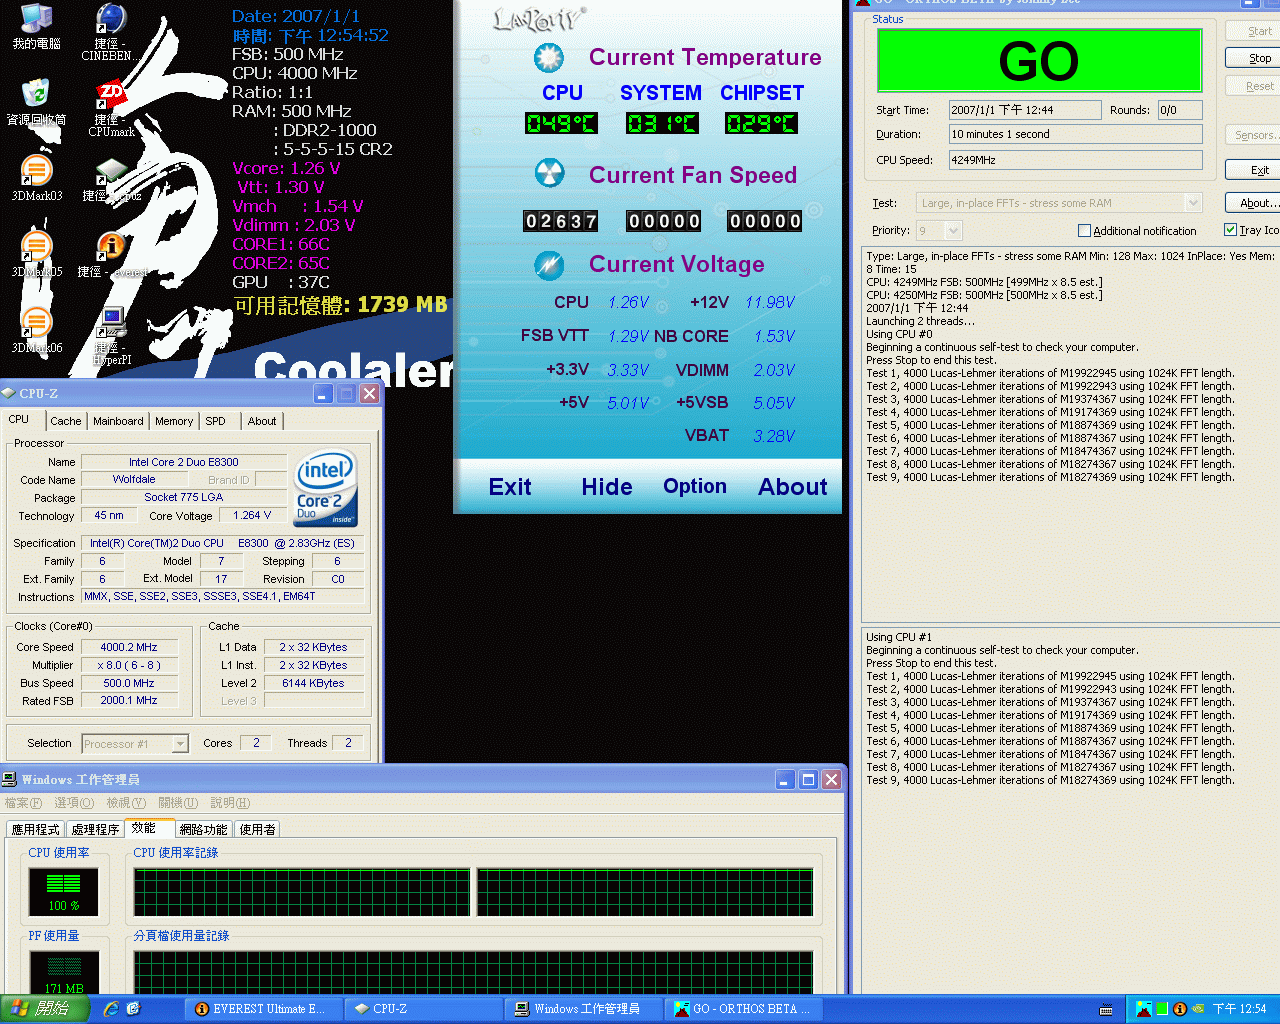This screenshot has width=1280, height=1024.
Task: Click the green square tray icon
Action: (1162, 1009)
